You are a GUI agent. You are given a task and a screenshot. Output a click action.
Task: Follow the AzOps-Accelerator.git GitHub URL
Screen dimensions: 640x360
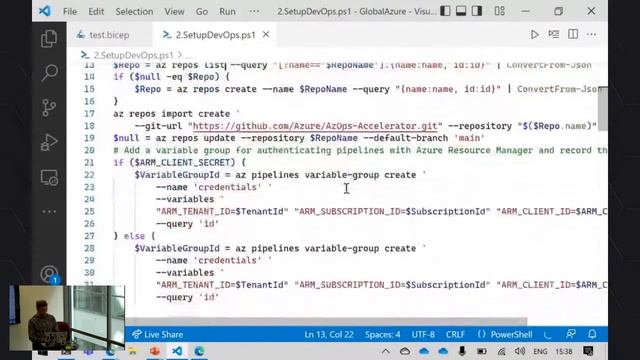point(315,126)
